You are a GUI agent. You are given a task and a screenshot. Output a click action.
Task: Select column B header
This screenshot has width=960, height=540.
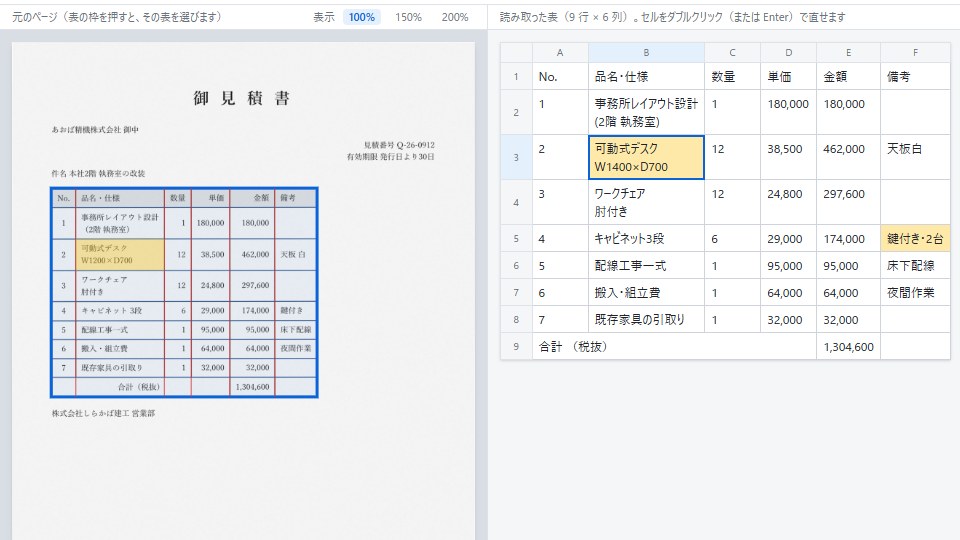click(647, 53)
